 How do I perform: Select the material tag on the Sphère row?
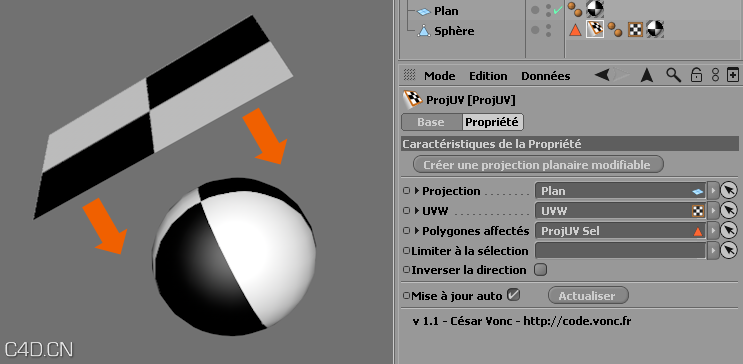655,29
